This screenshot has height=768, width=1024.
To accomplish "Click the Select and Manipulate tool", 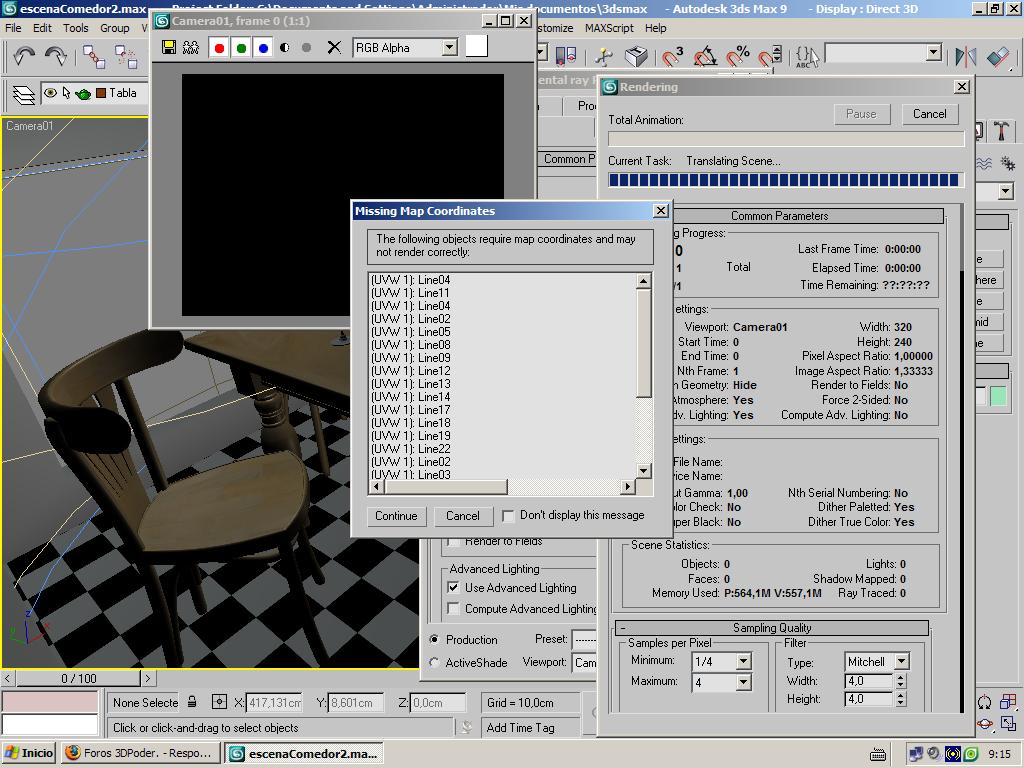I will [604, 56].
